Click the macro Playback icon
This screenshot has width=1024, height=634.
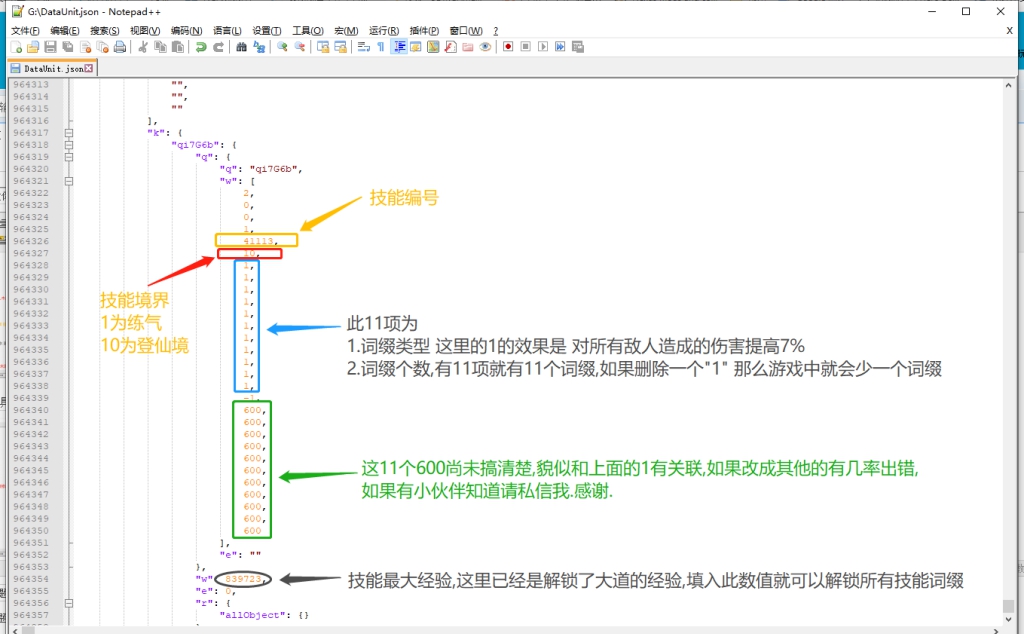coord(543,47)
